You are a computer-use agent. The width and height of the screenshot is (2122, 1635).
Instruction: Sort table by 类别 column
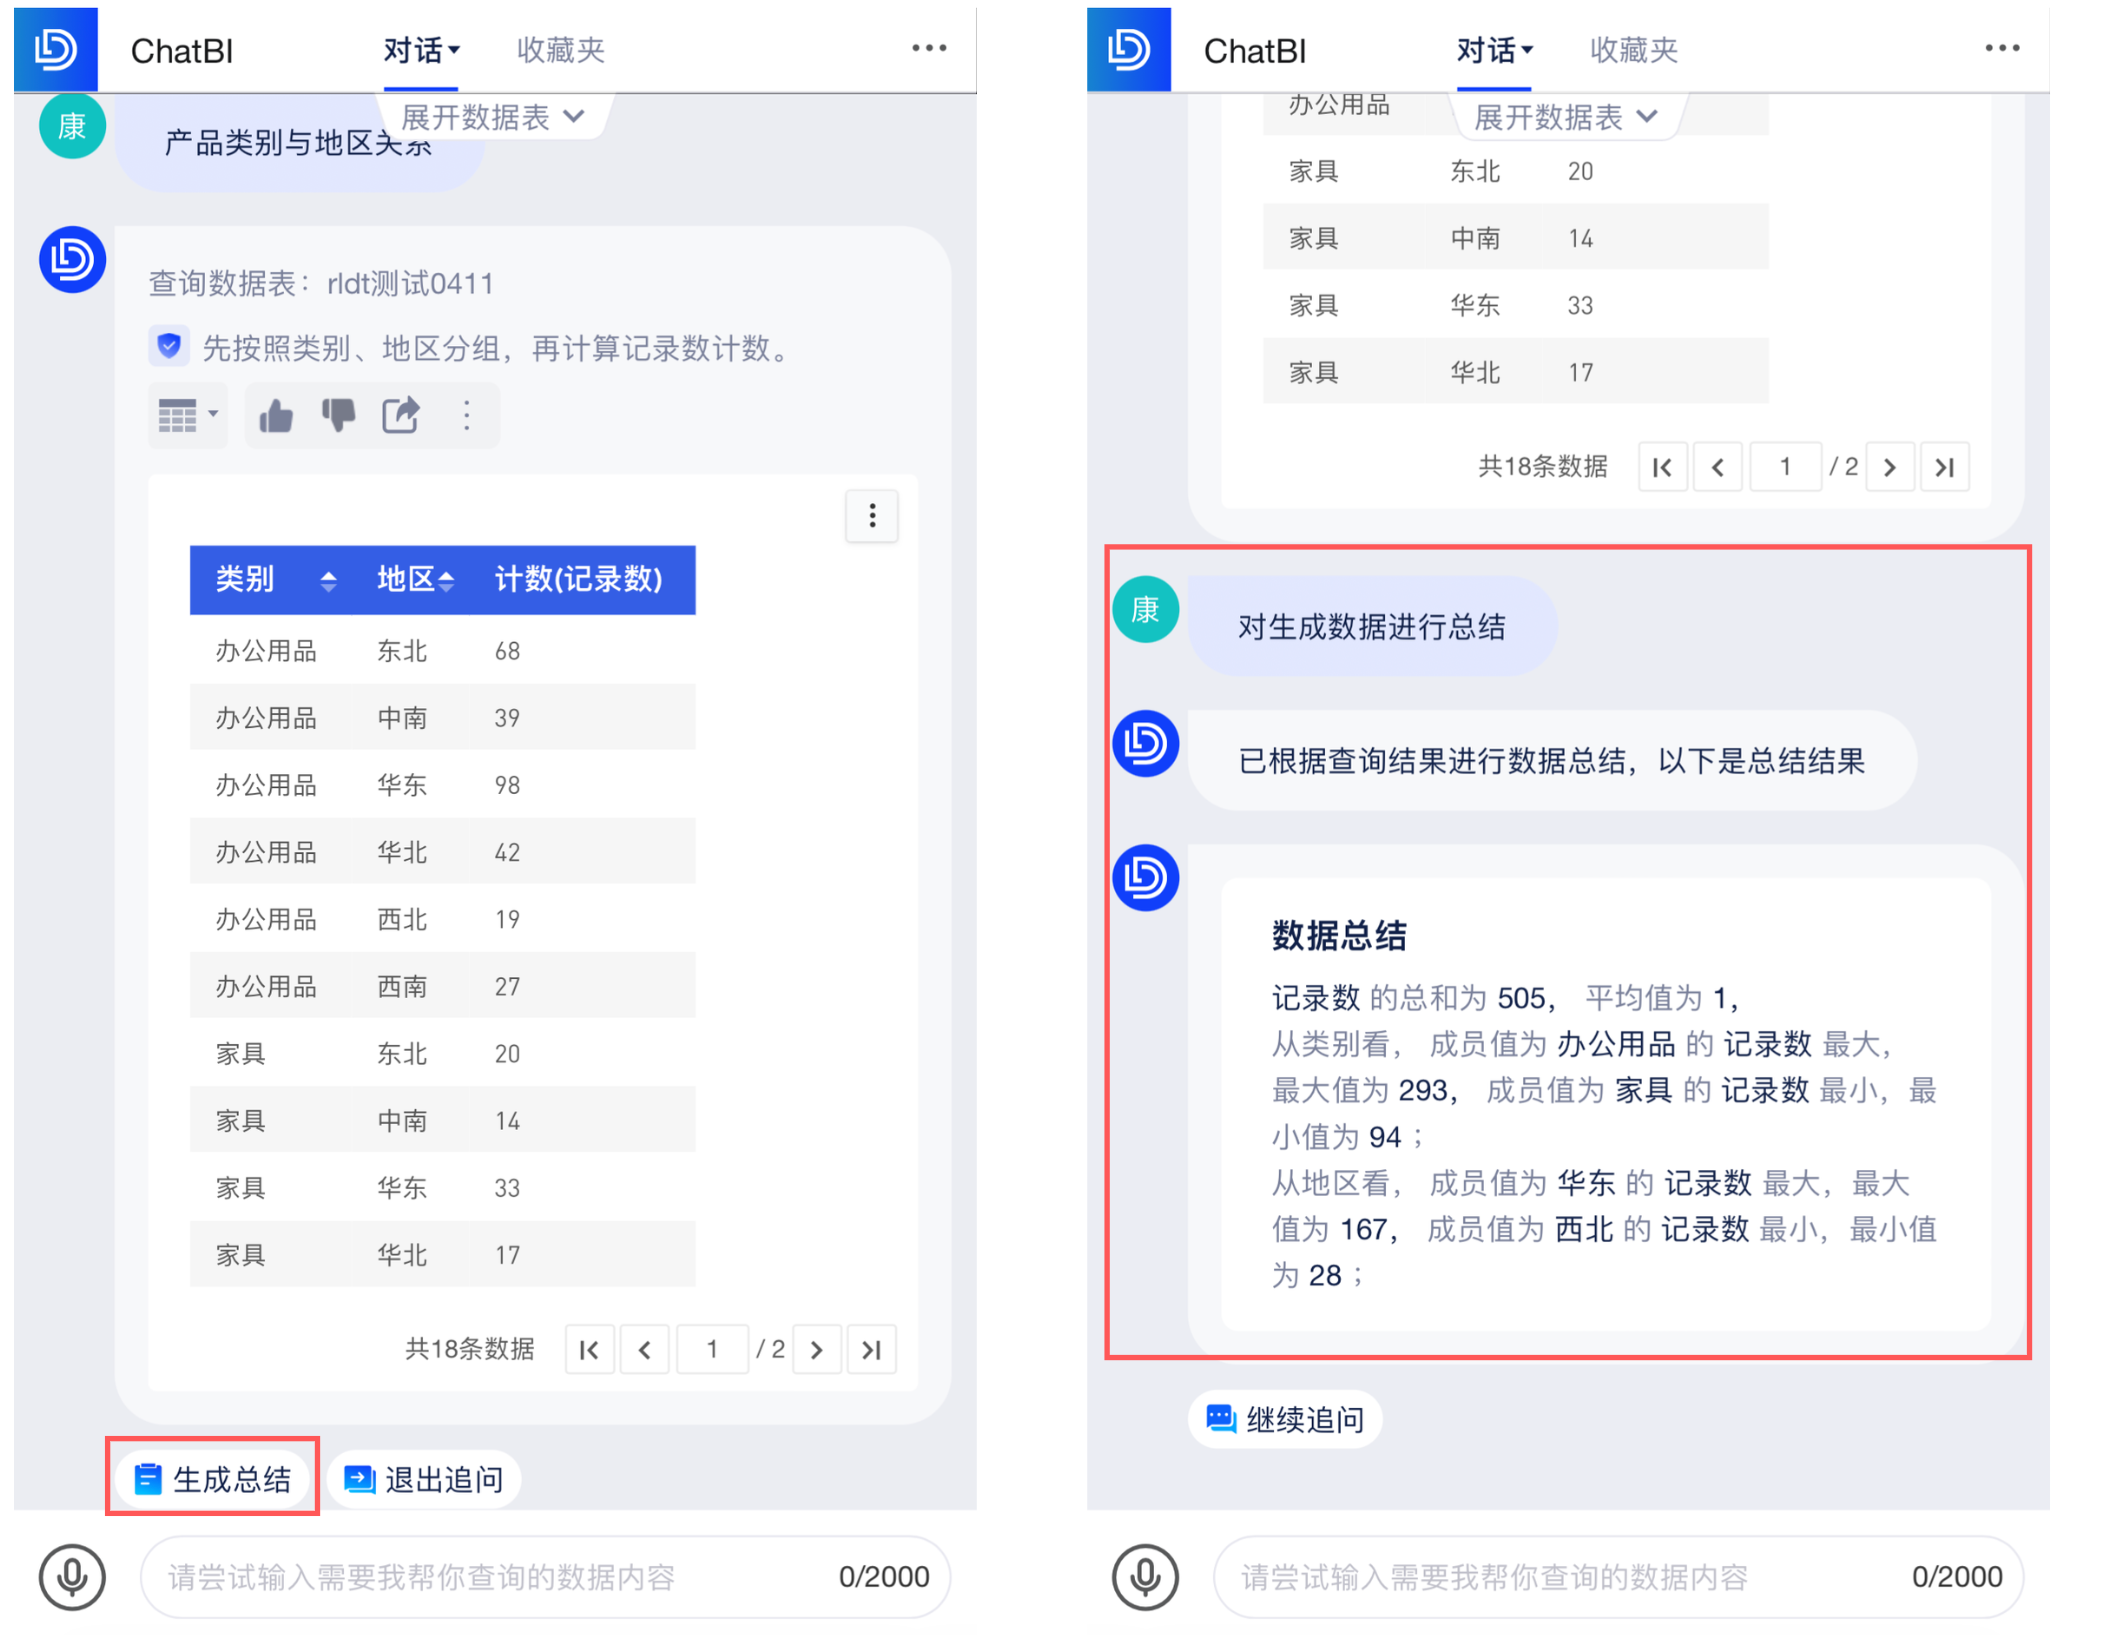(327, 580)
